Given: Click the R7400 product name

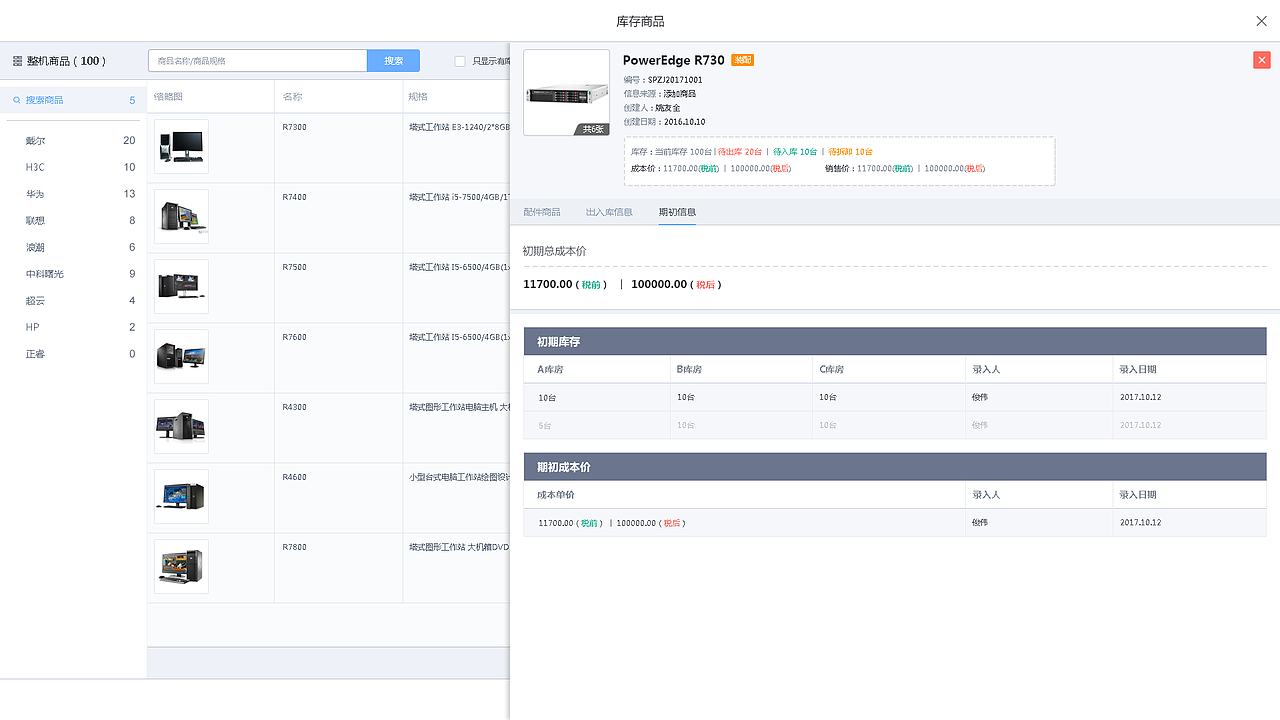Looking at the screenshot, I should (x=295, y=197).
